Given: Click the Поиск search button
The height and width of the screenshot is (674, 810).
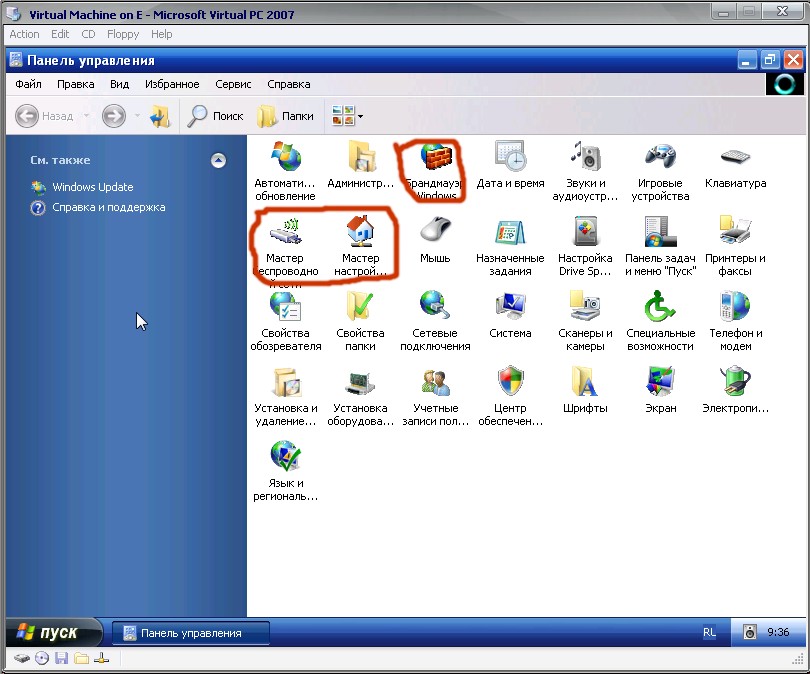Looking at the screenshot, I should [215, 116].
